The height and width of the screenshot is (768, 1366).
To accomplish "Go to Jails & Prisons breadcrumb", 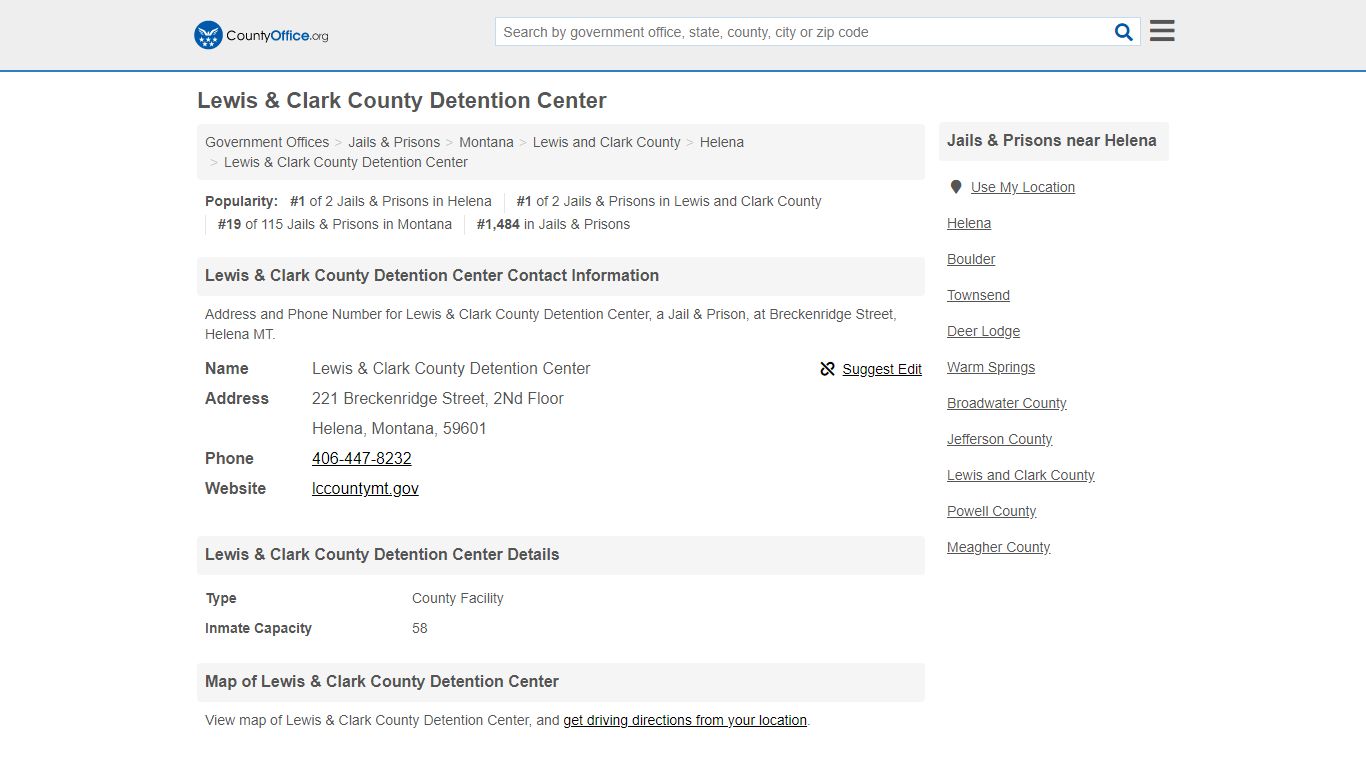I will (394, 142).
